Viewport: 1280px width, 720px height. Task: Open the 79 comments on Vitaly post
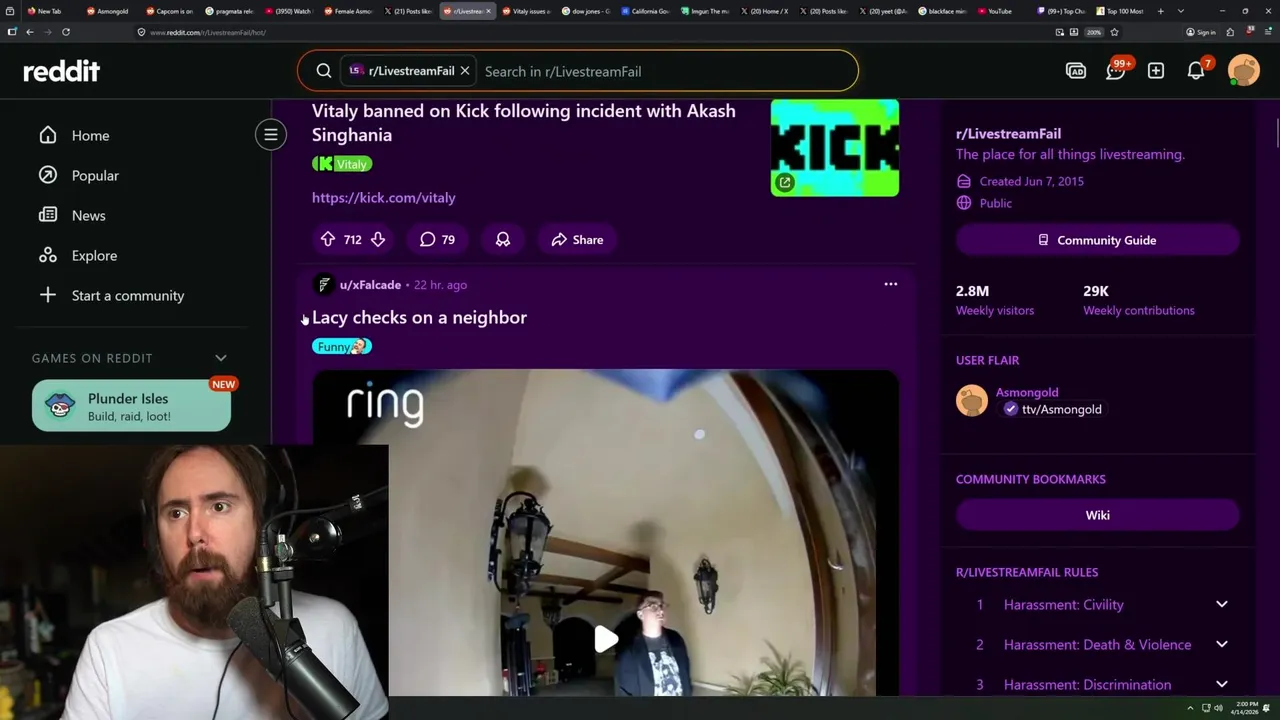pos(437,240)
